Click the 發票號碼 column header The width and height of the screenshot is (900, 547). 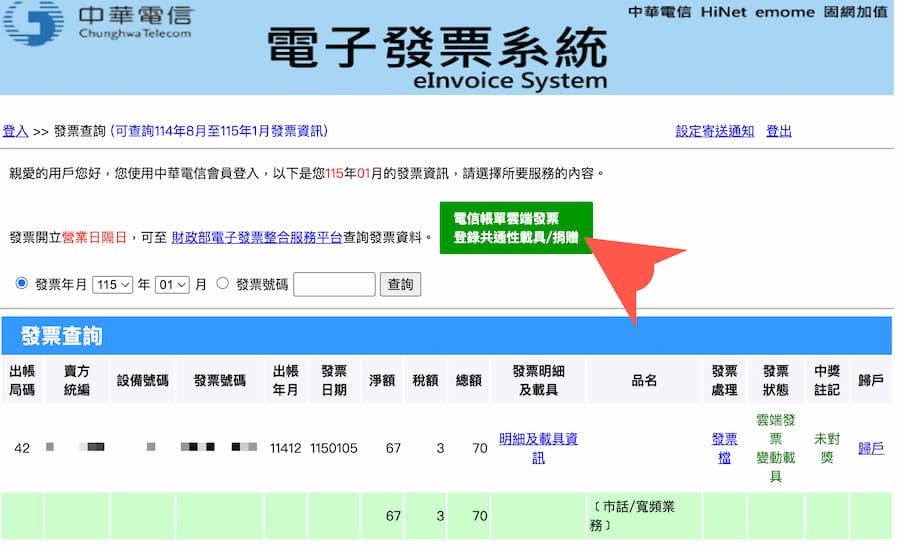click(x=220, y=381)
